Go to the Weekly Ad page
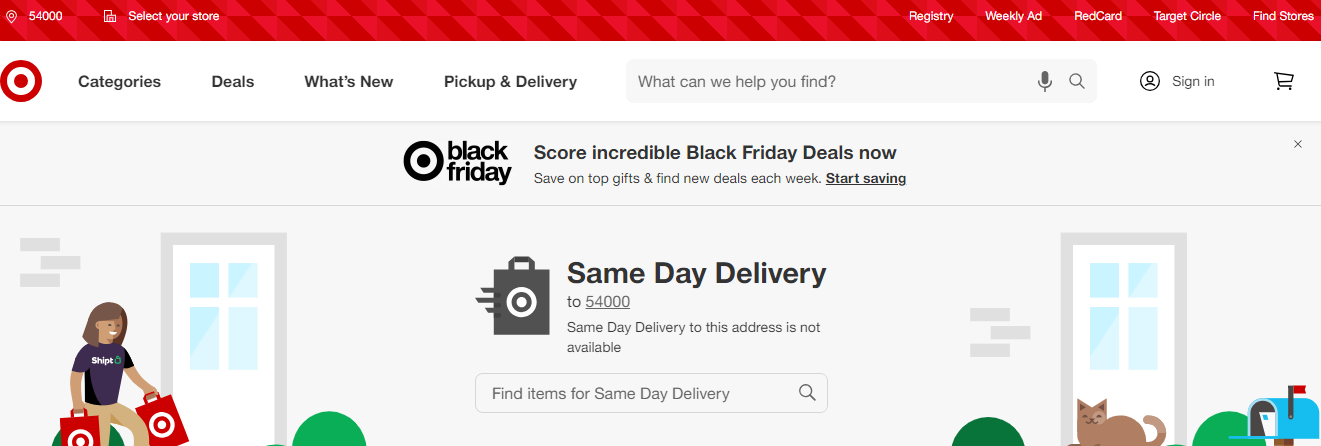The width and height of the screenshot is (1321, 446). click(1013, 16)
